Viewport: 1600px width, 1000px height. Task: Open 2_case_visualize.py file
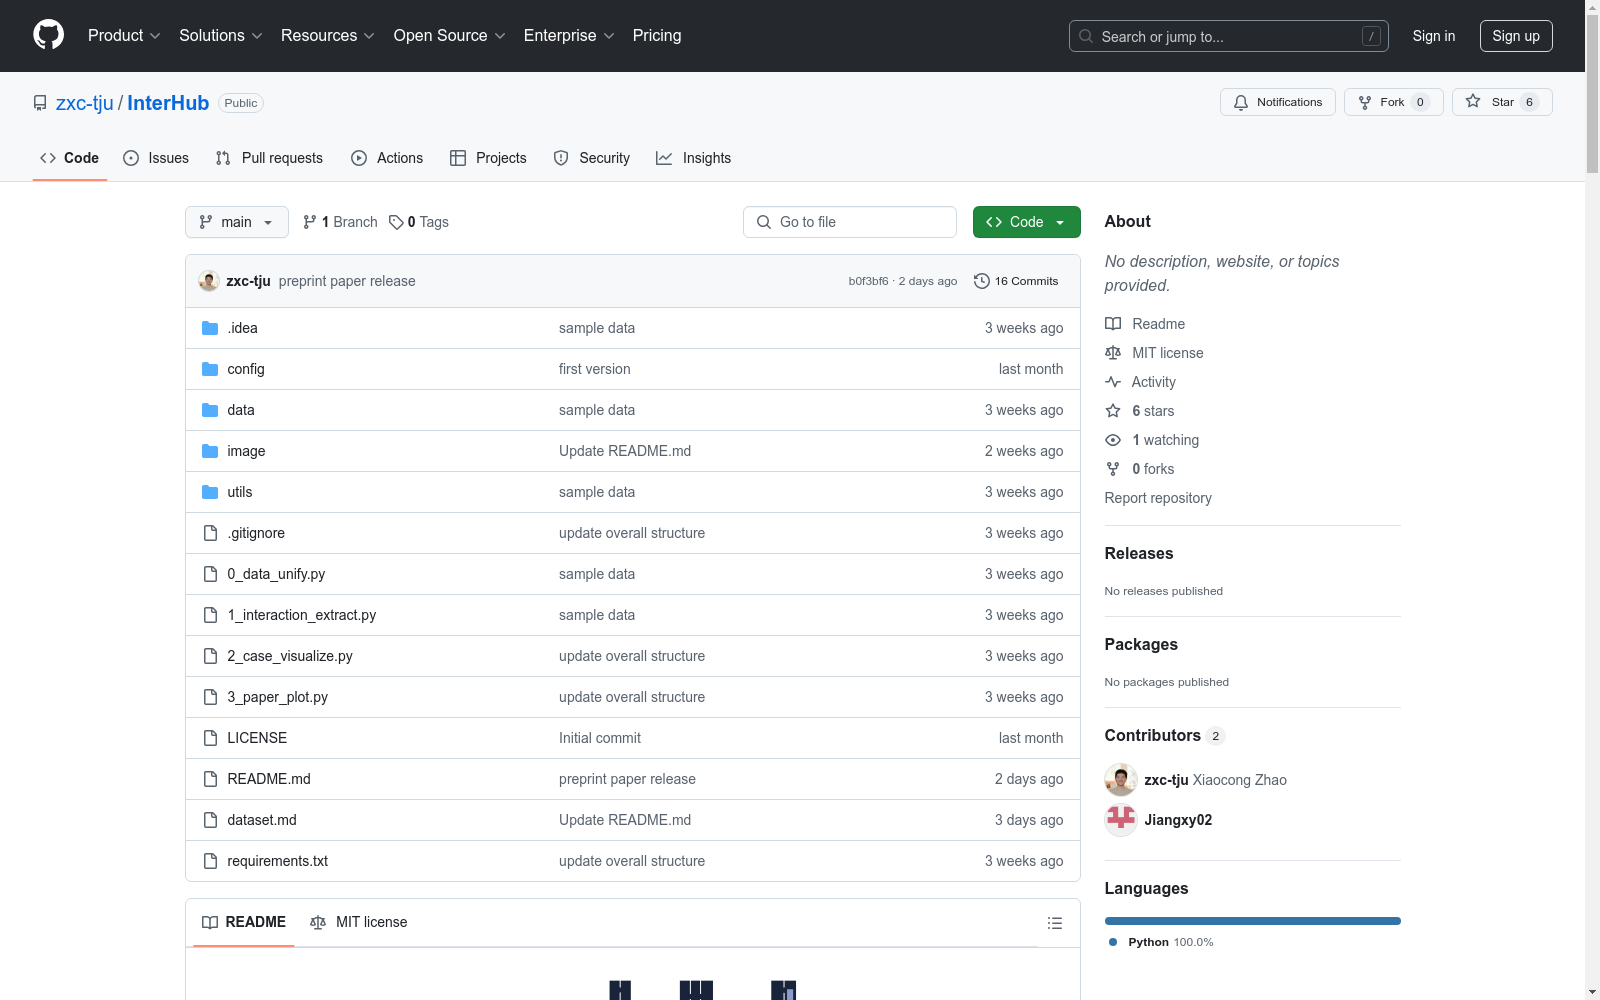(290, 656)
